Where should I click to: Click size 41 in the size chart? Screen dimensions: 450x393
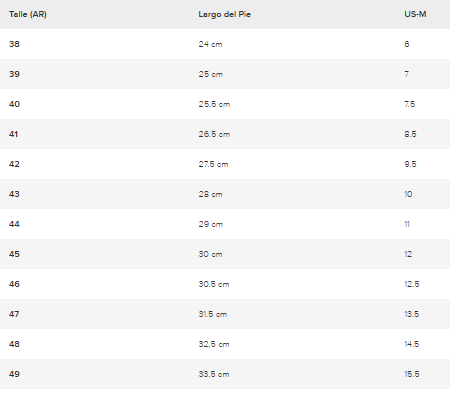tap(13, 134)
